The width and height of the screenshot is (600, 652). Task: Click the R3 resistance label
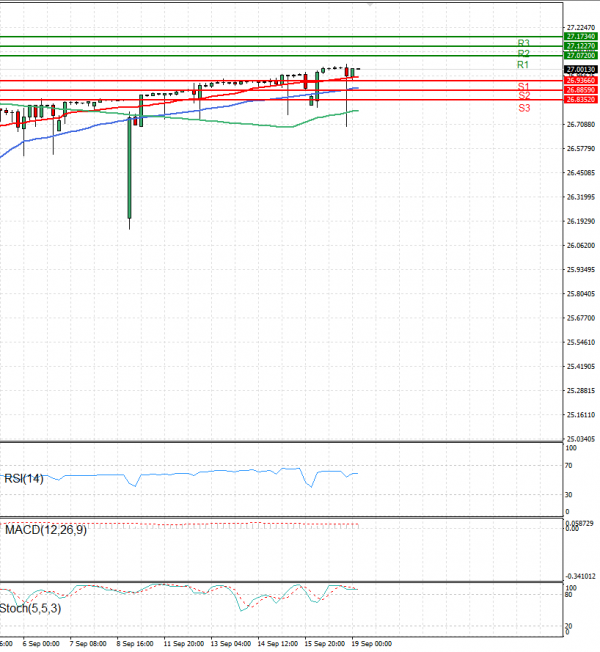tap(523, 43)
